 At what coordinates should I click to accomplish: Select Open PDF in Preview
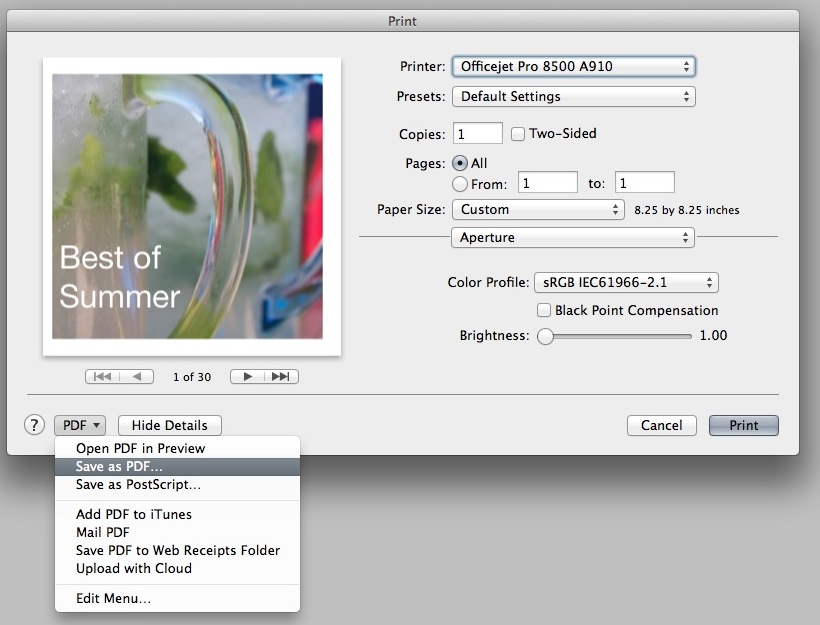pos(140,449)
